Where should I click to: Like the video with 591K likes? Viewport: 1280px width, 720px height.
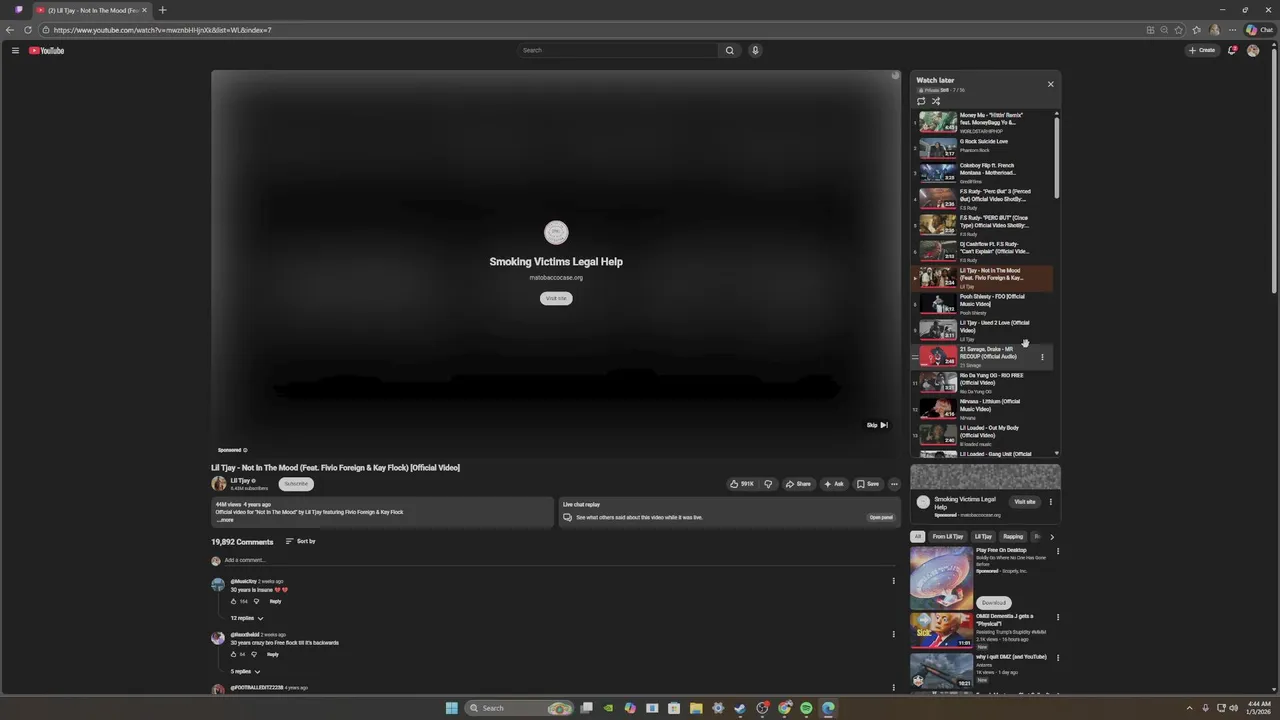(741, 484)
